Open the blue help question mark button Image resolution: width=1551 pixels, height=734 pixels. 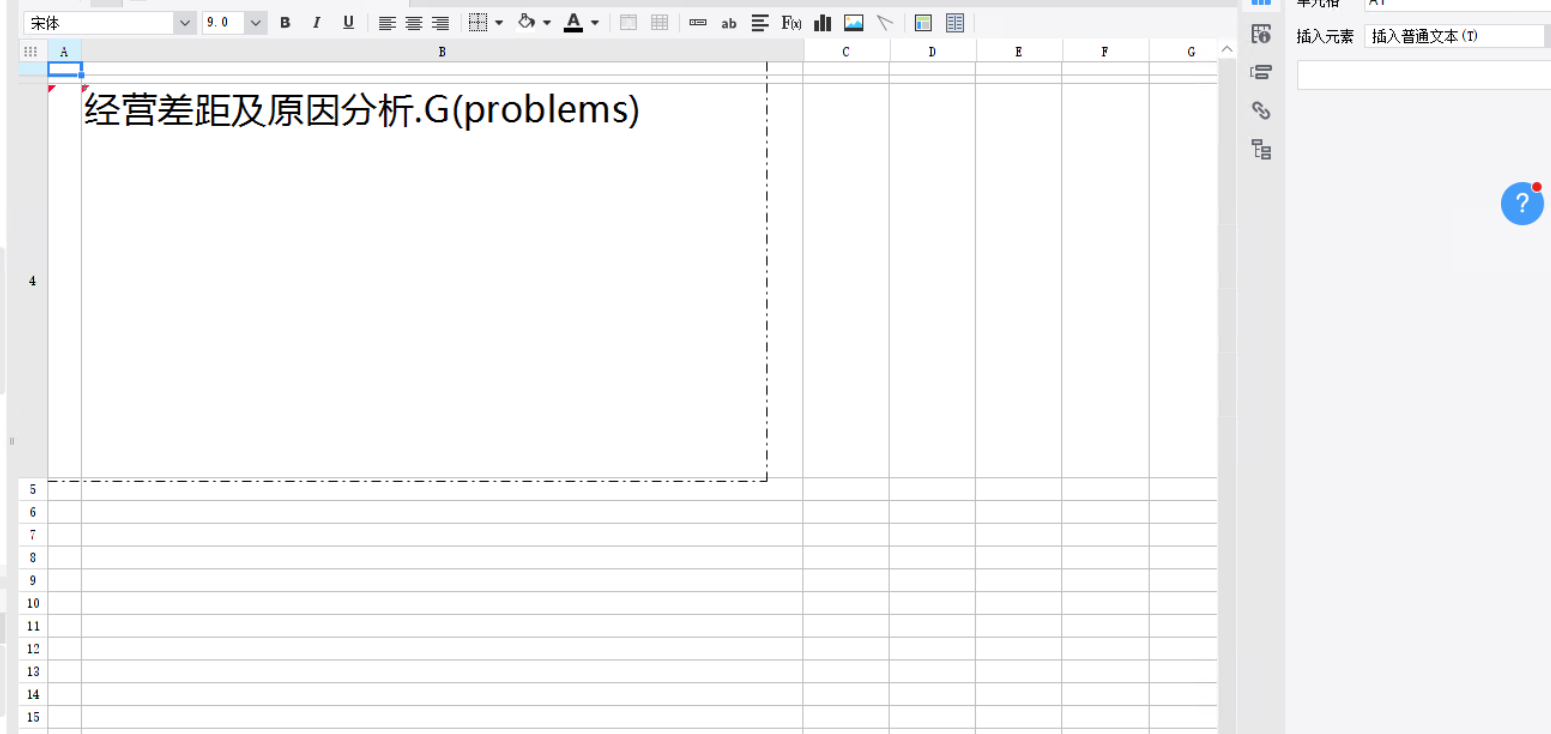(1522, 203)
